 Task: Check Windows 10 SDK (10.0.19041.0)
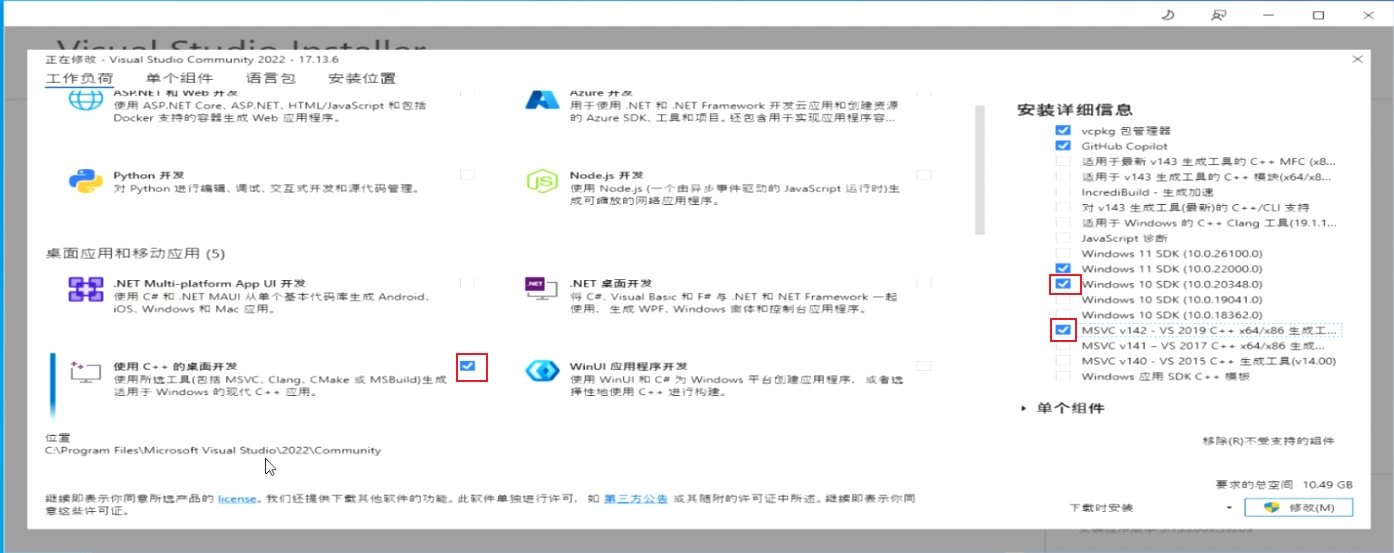(x=1062, y=299)
